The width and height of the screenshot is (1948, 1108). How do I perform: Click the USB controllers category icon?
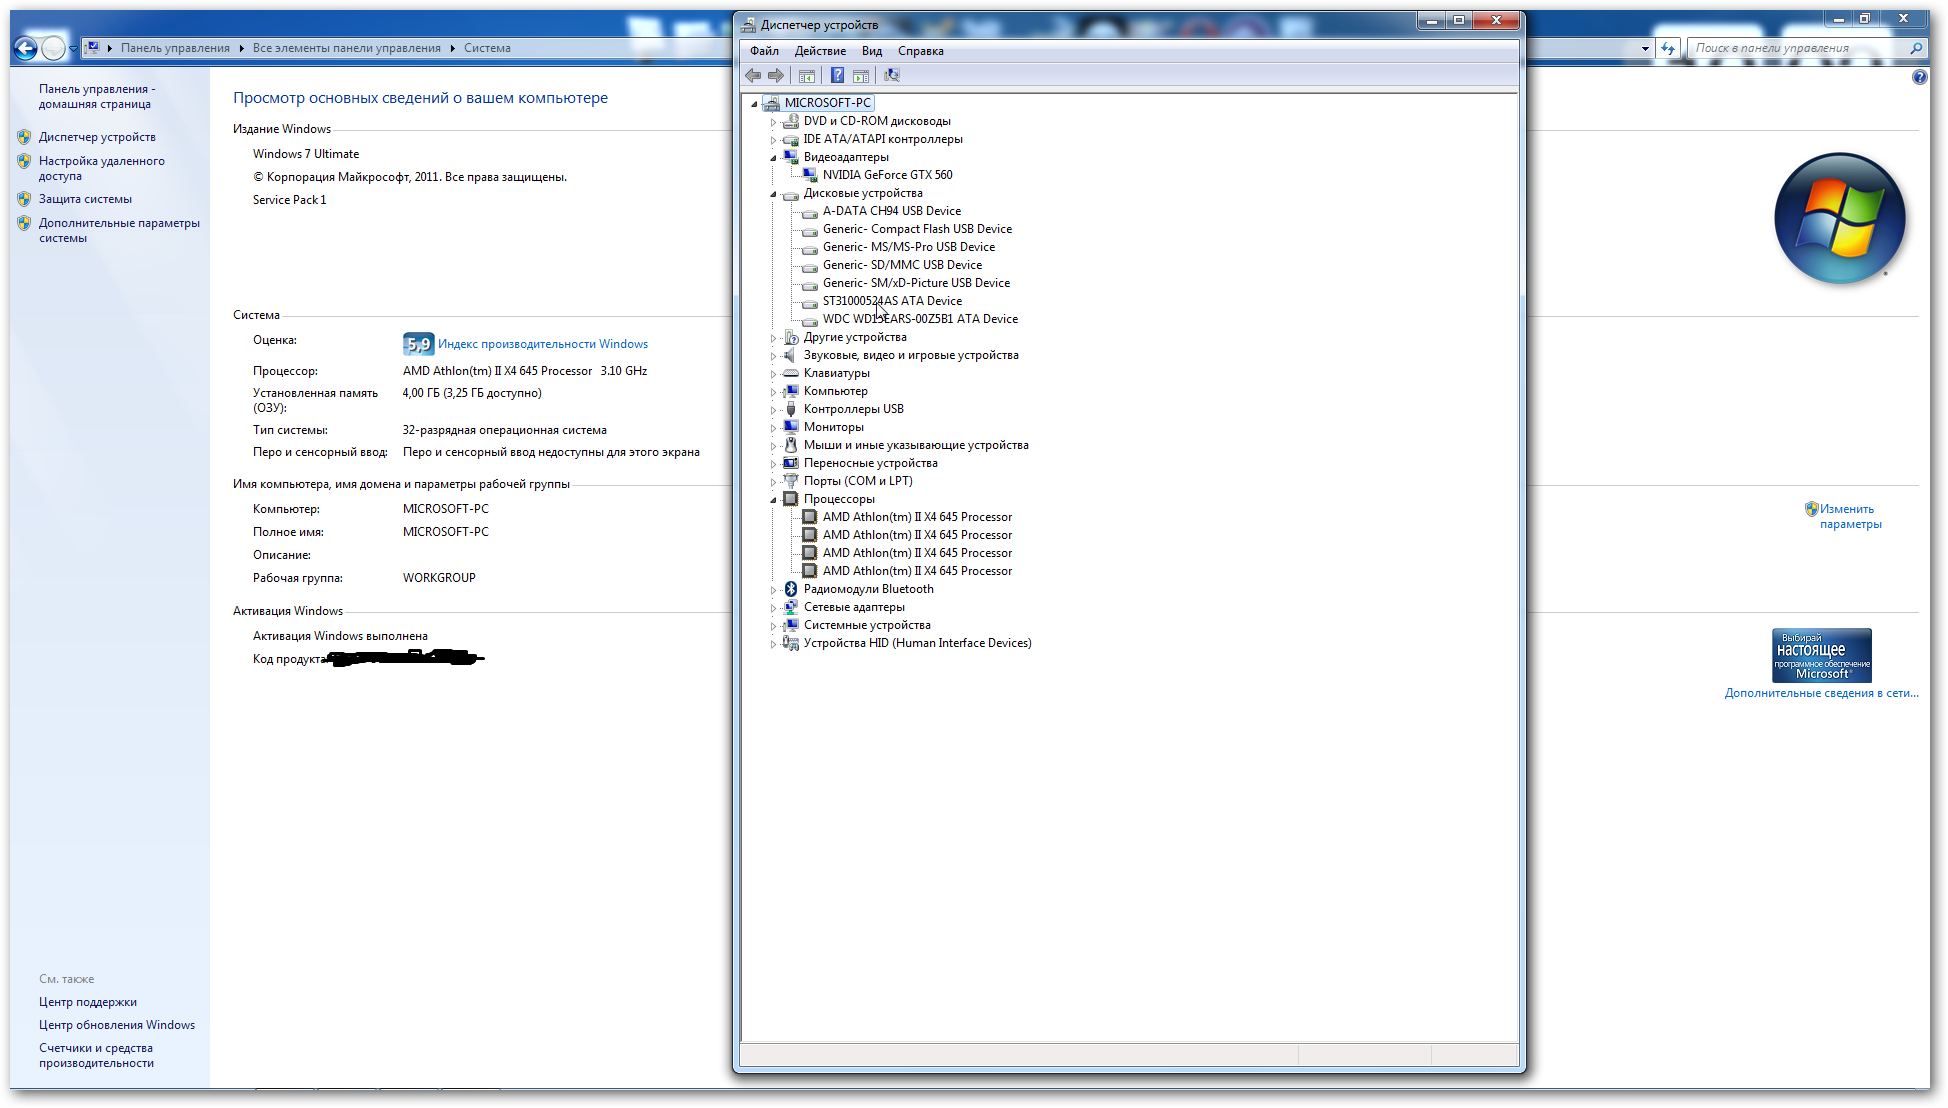point(791,409)
